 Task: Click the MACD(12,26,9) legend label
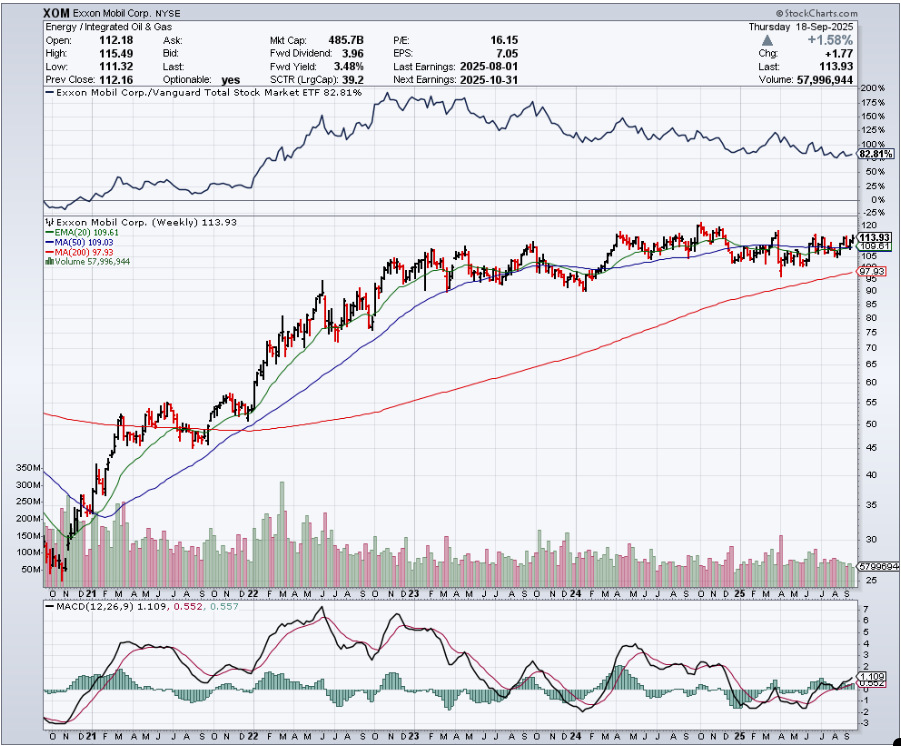pyautogui.click(x=93, y=606)
